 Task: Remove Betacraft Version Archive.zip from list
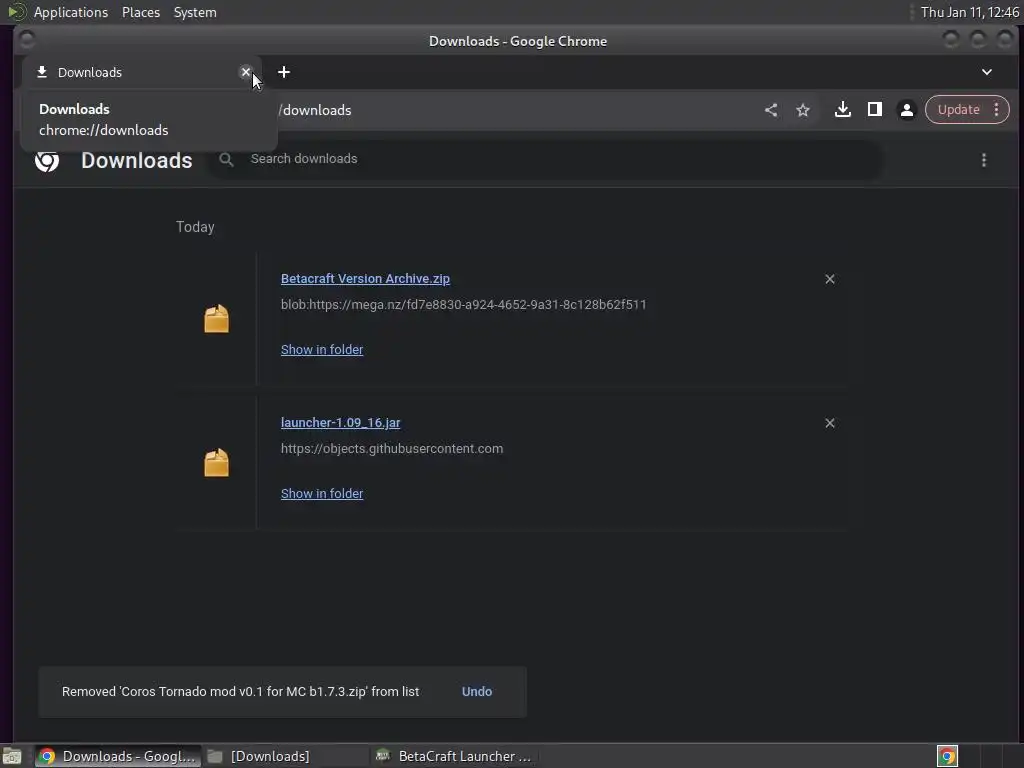click(x=829, y=279)
